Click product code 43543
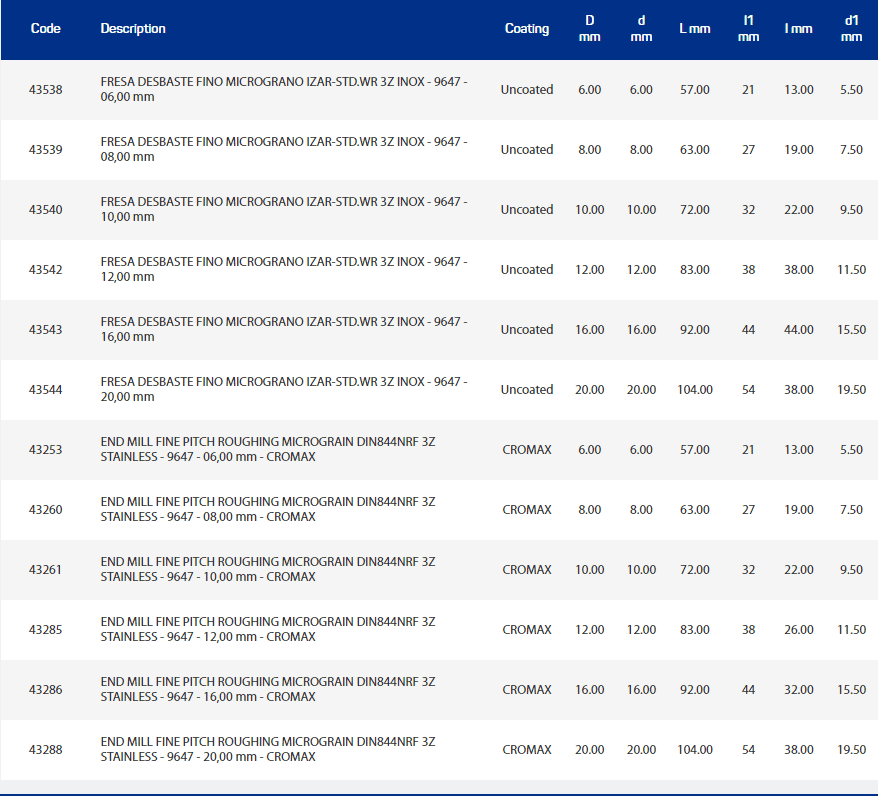The height and width of the screenshot is (796, 878). pyautogui.click(x=45, y=330)
